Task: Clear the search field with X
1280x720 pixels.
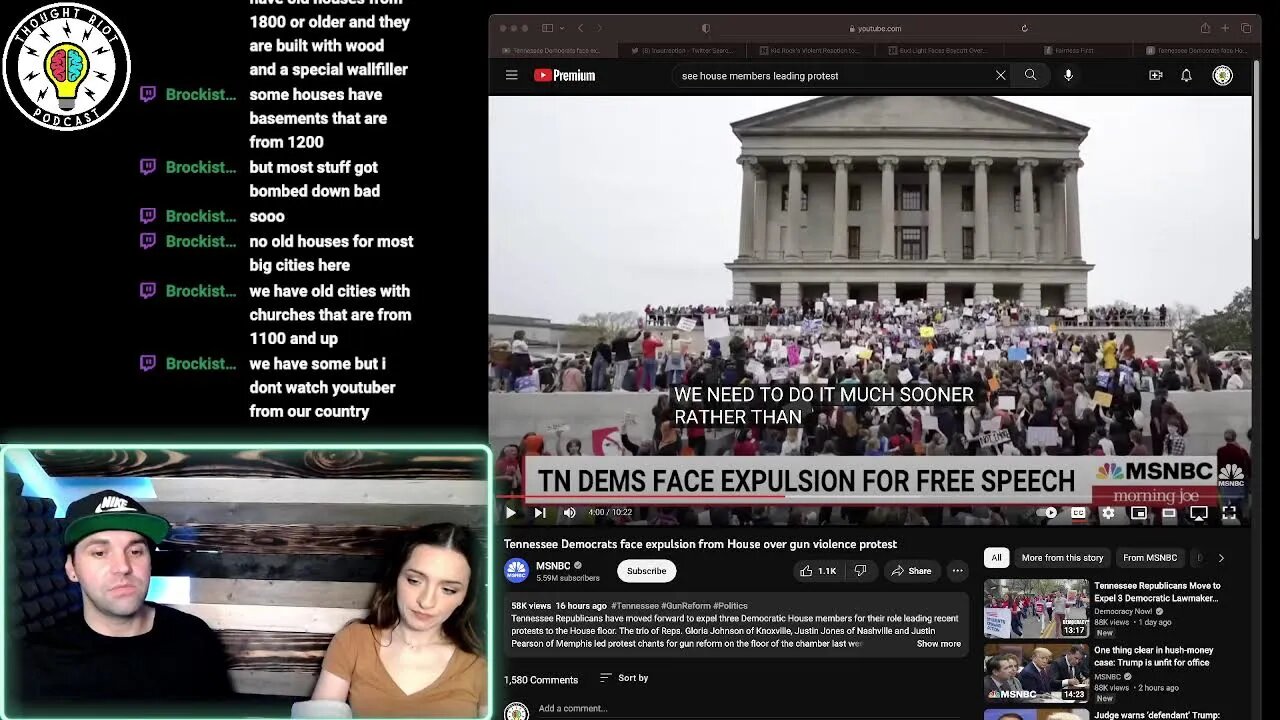Action: pyautogui.click(x=1000, y=75)
